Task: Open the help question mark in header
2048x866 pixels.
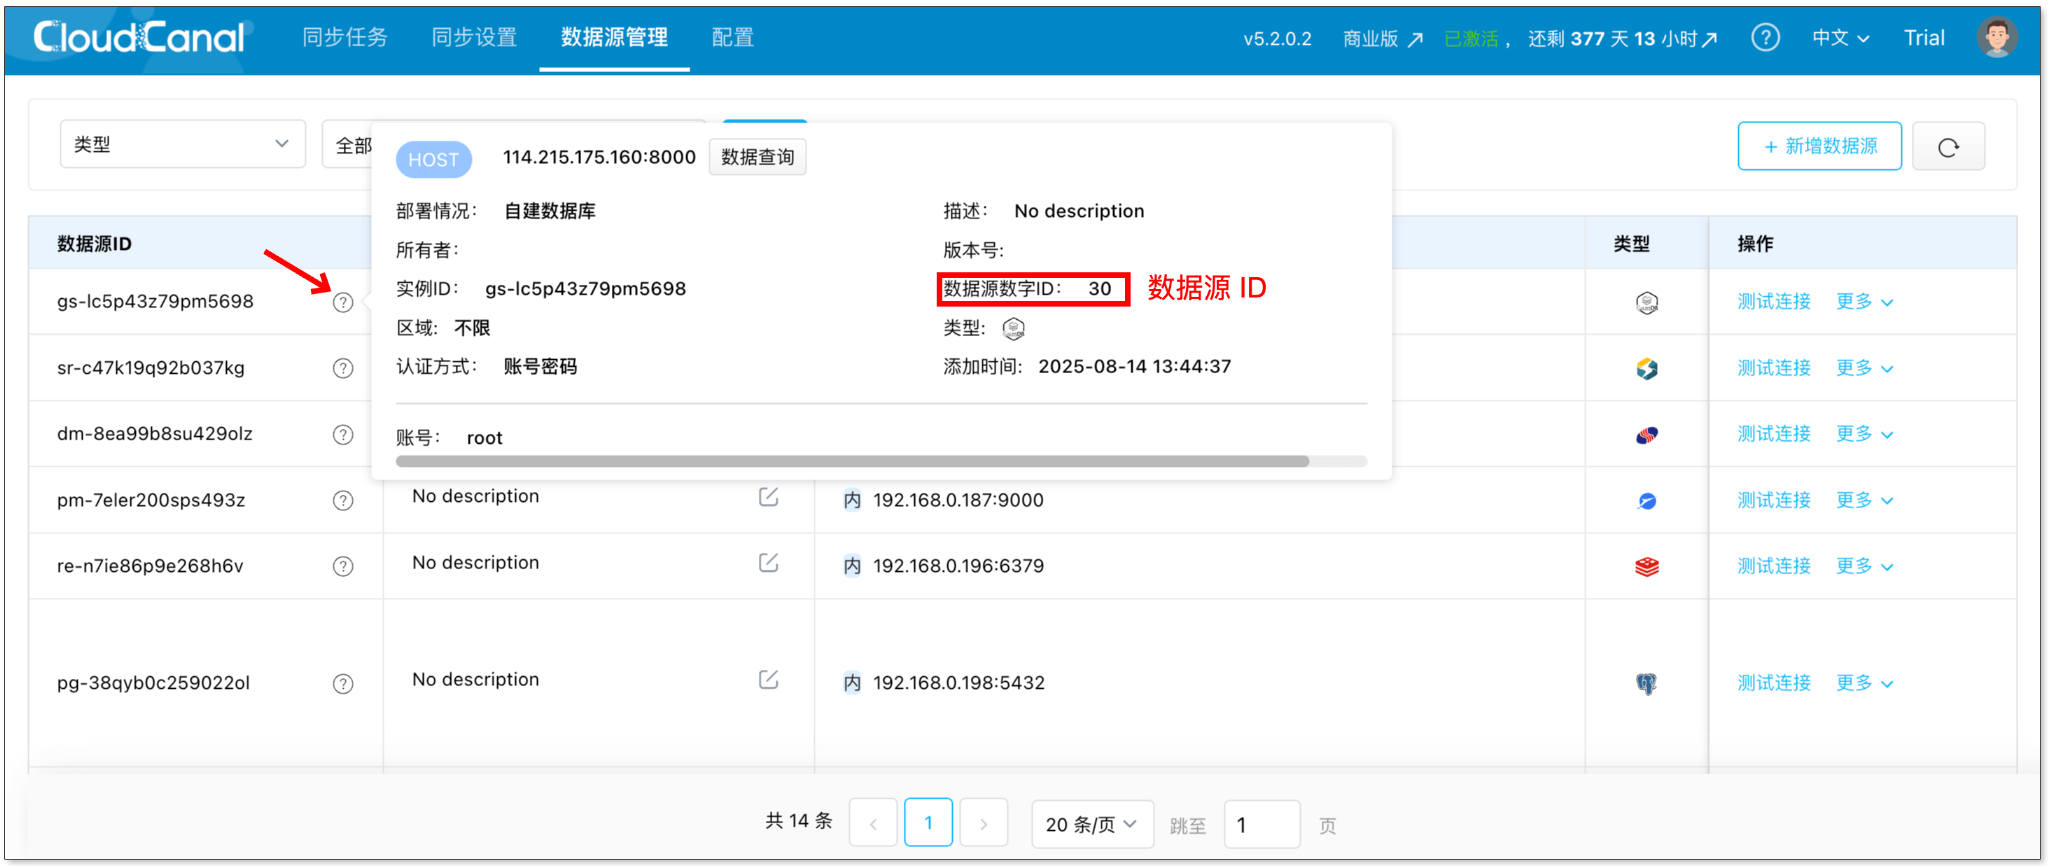Action: 1765,38
